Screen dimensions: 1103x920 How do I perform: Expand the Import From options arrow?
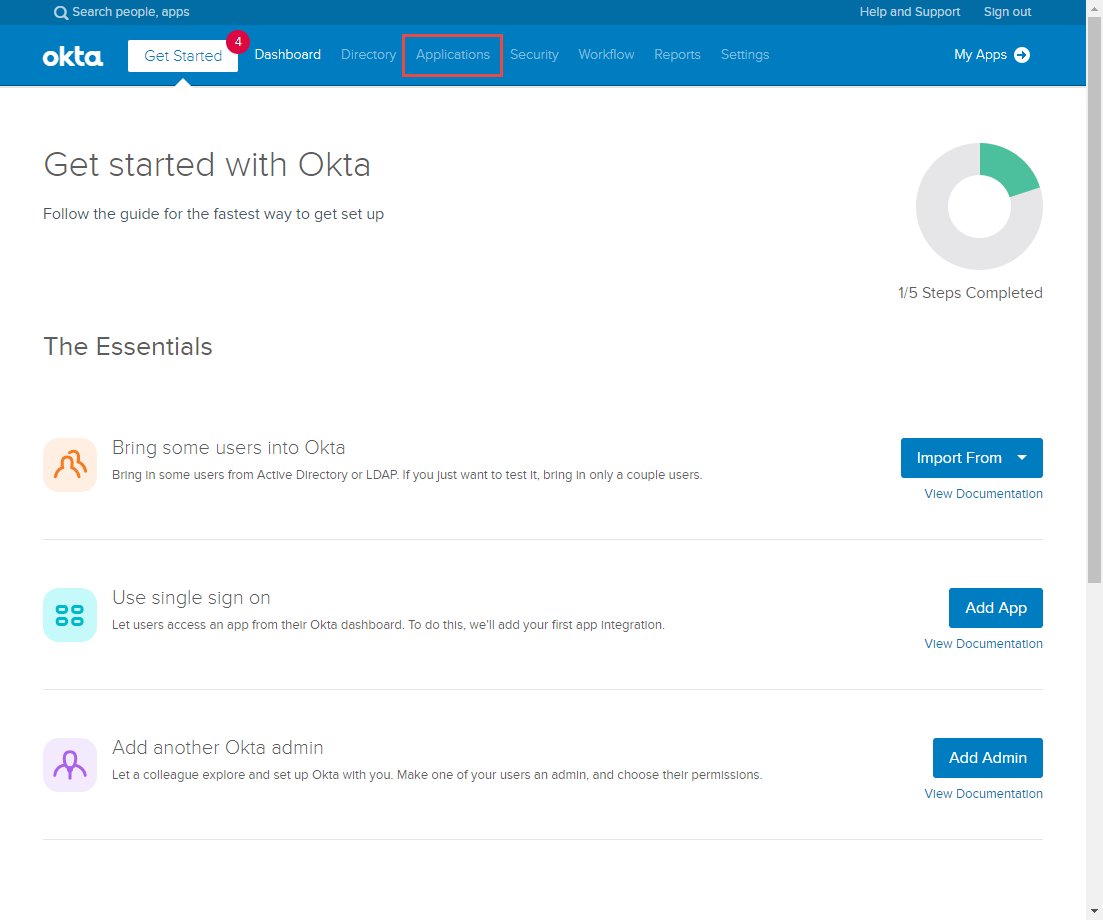(x=1024, y=457)
